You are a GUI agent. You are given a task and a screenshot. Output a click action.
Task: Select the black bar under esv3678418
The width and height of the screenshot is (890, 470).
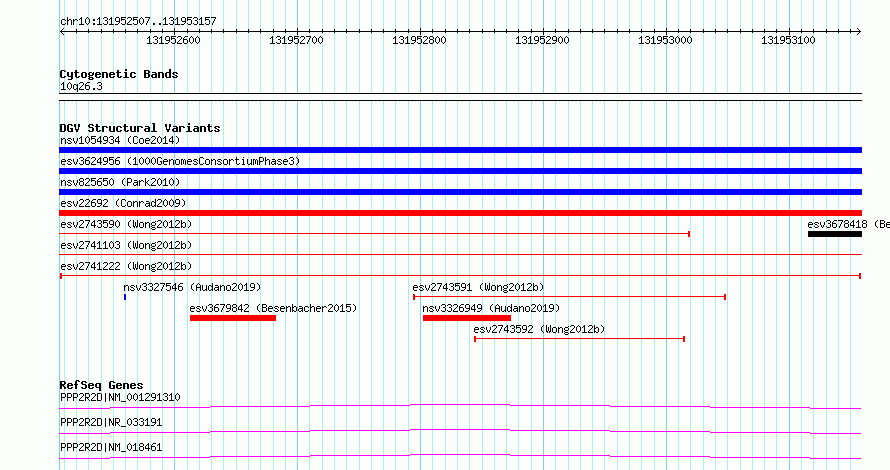click(x=835, y=234)
